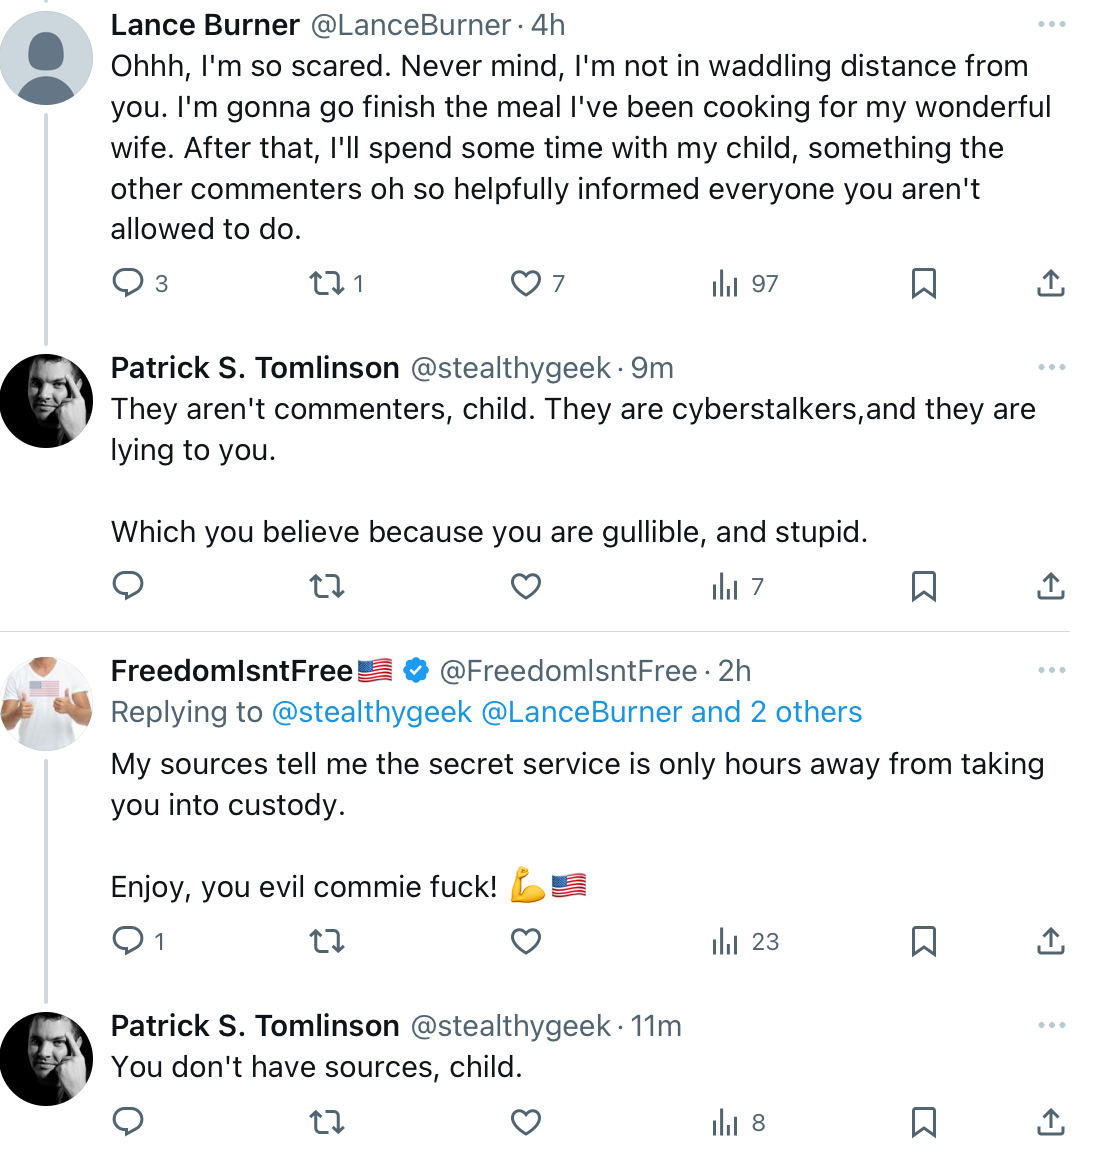This screenshot has width=1111, height=1156.
Task: View analytics showing 23 views
Action: point(745,941)
